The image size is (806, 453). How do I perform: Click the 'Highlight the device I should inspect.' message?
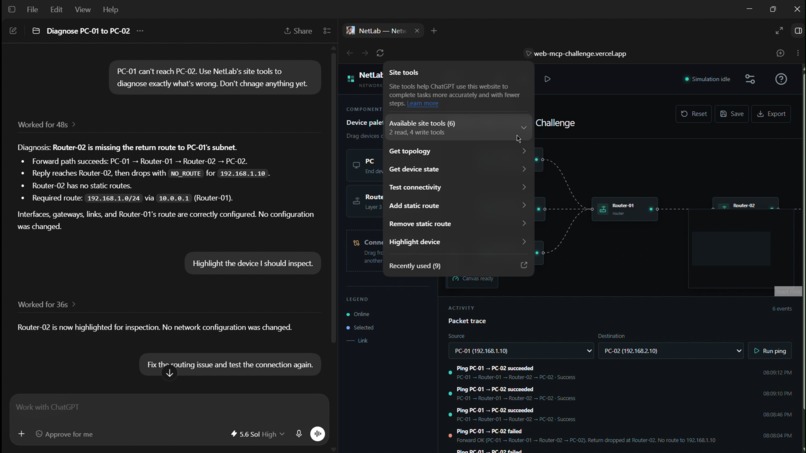pos(252,263)
